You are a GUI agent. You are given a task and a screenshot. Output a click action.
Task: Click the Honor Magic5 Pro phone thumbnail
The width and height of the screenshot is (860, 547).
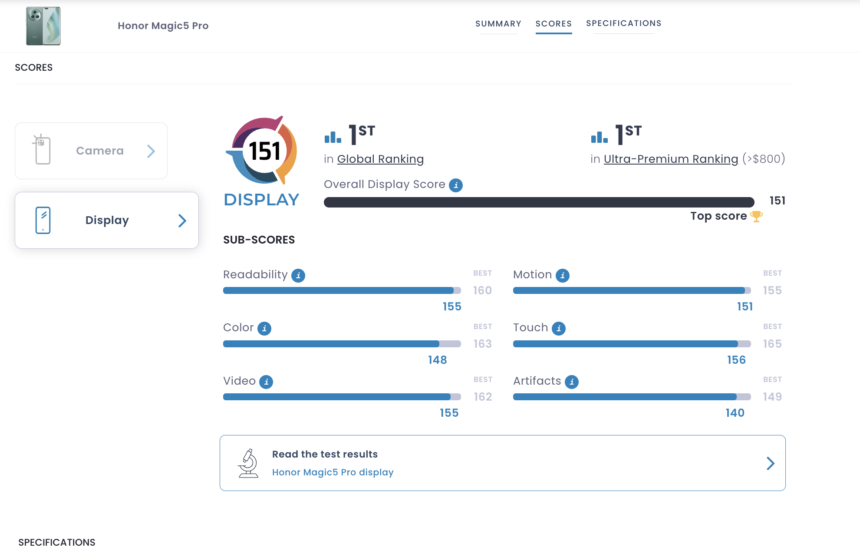43,26
